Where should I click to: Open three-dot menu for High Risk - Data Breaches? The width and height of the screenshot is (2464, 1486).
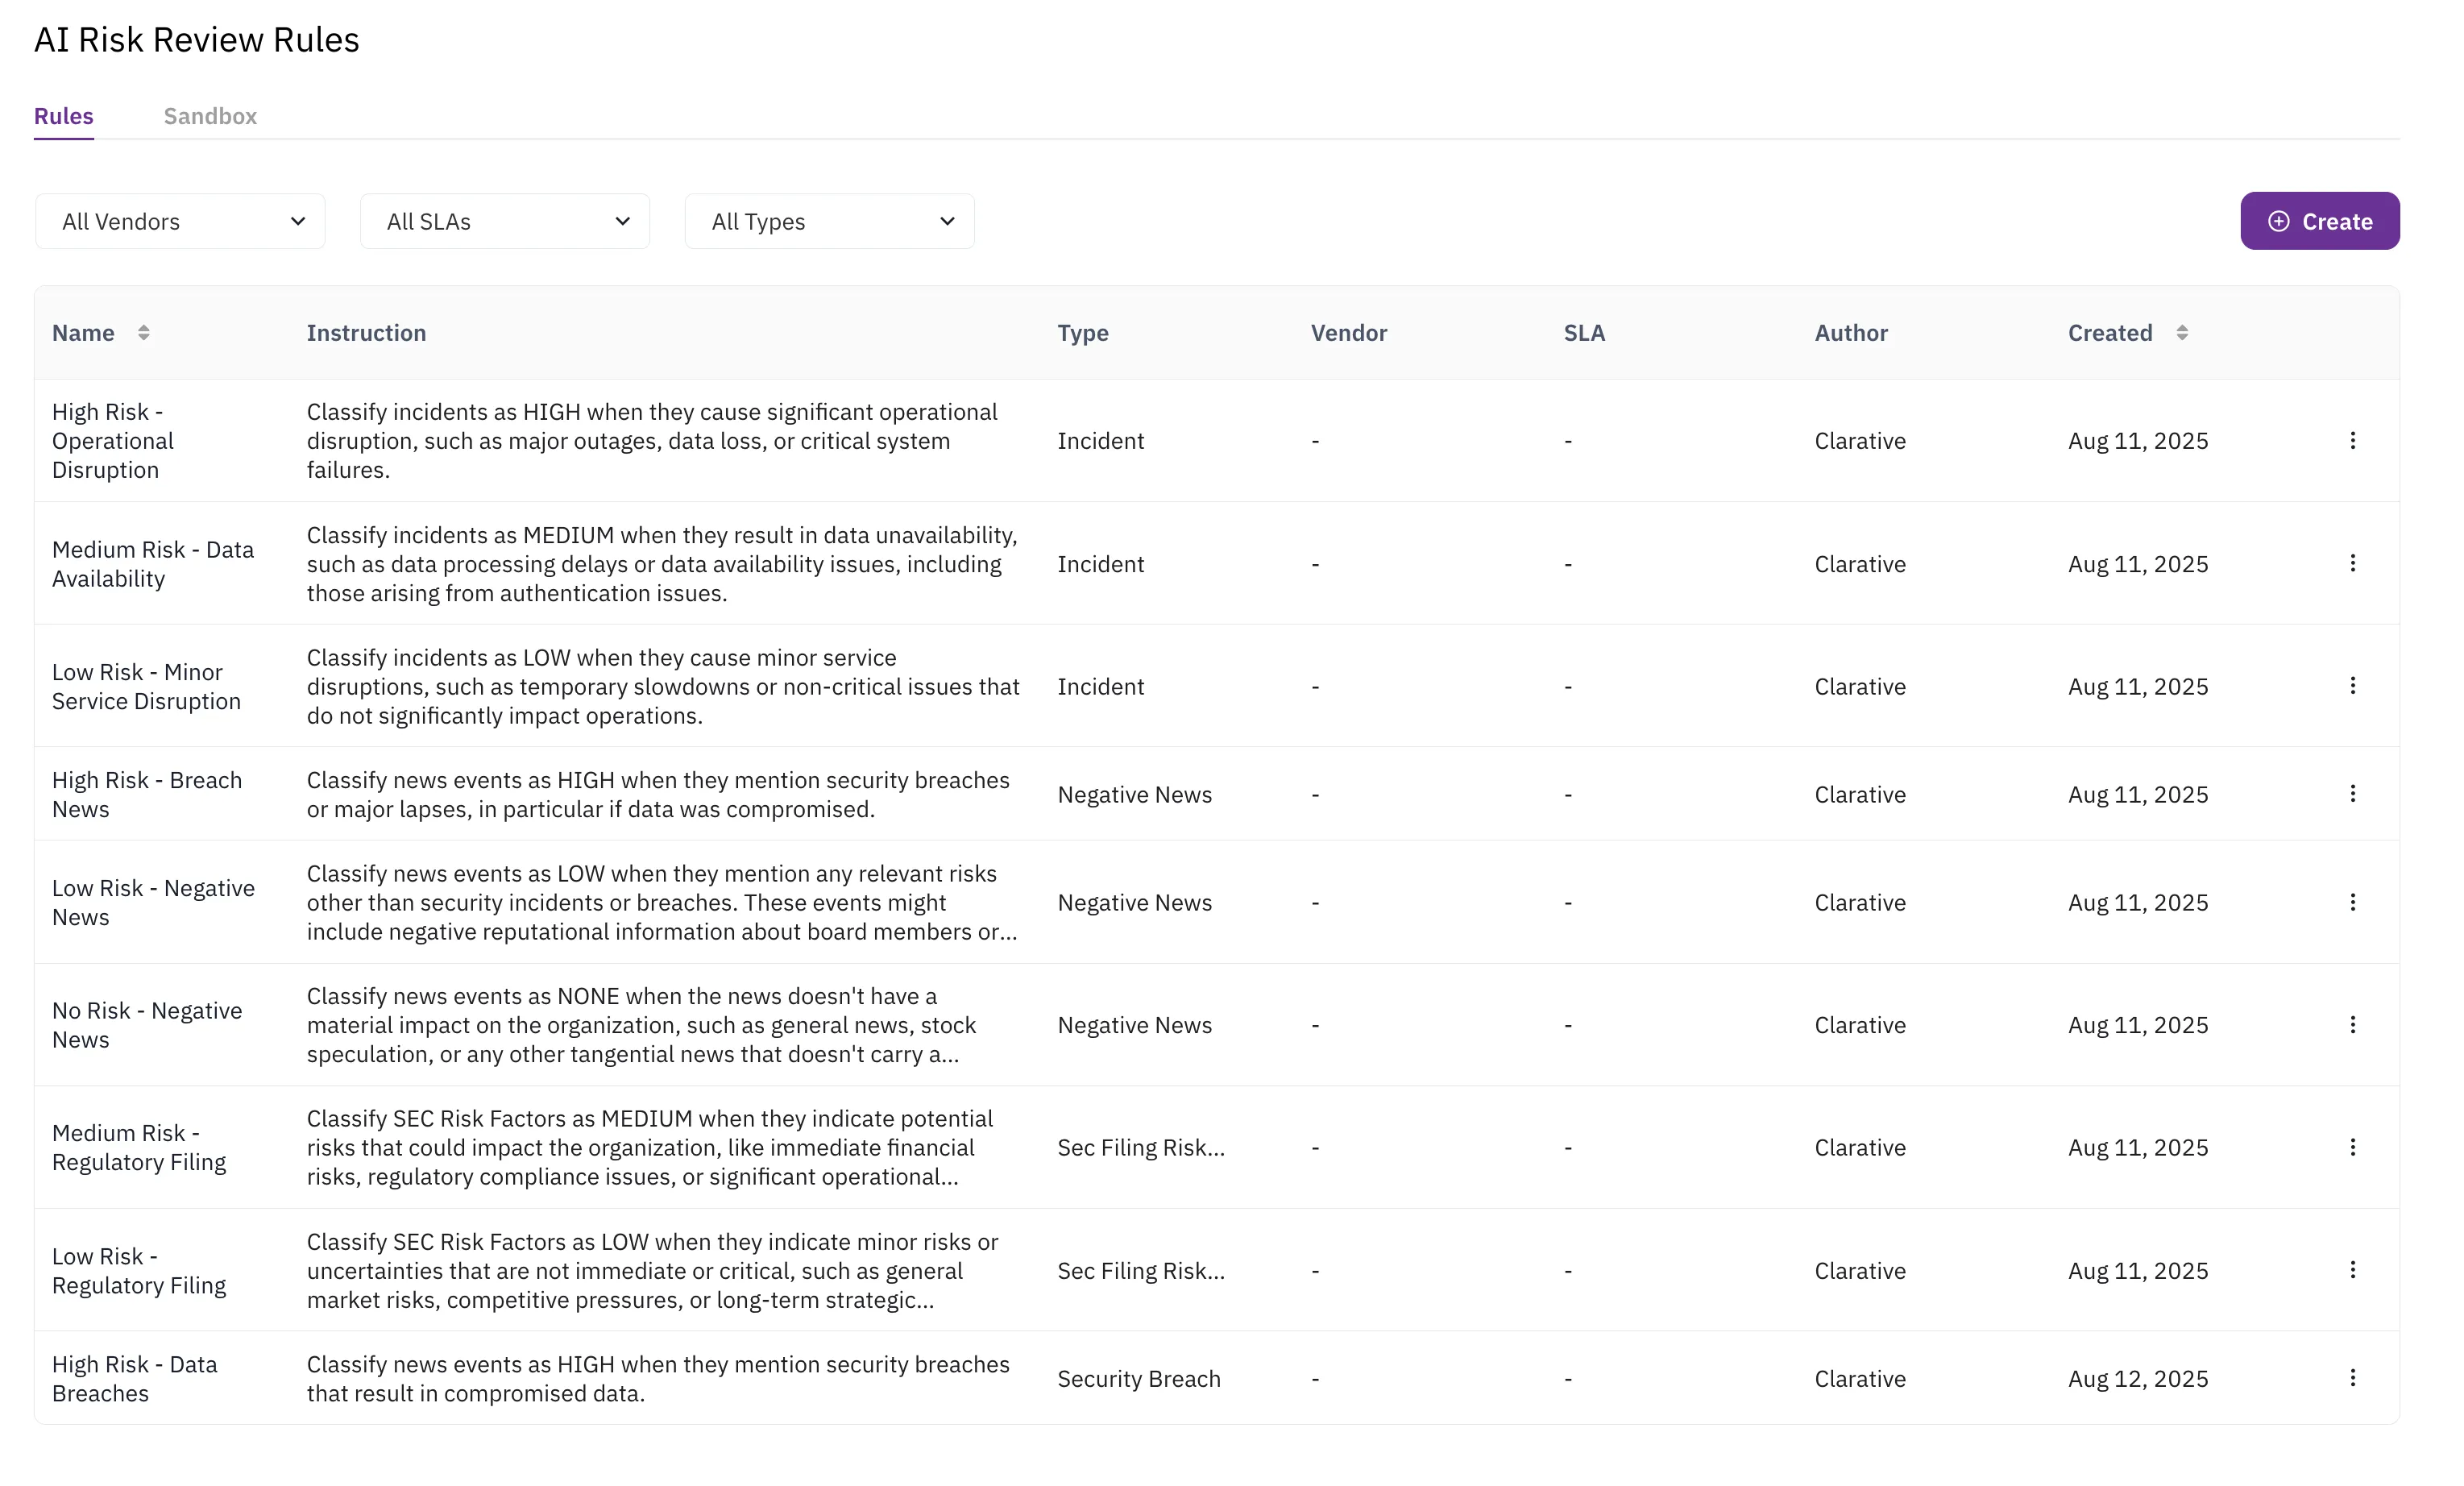coord(2352,1377)
